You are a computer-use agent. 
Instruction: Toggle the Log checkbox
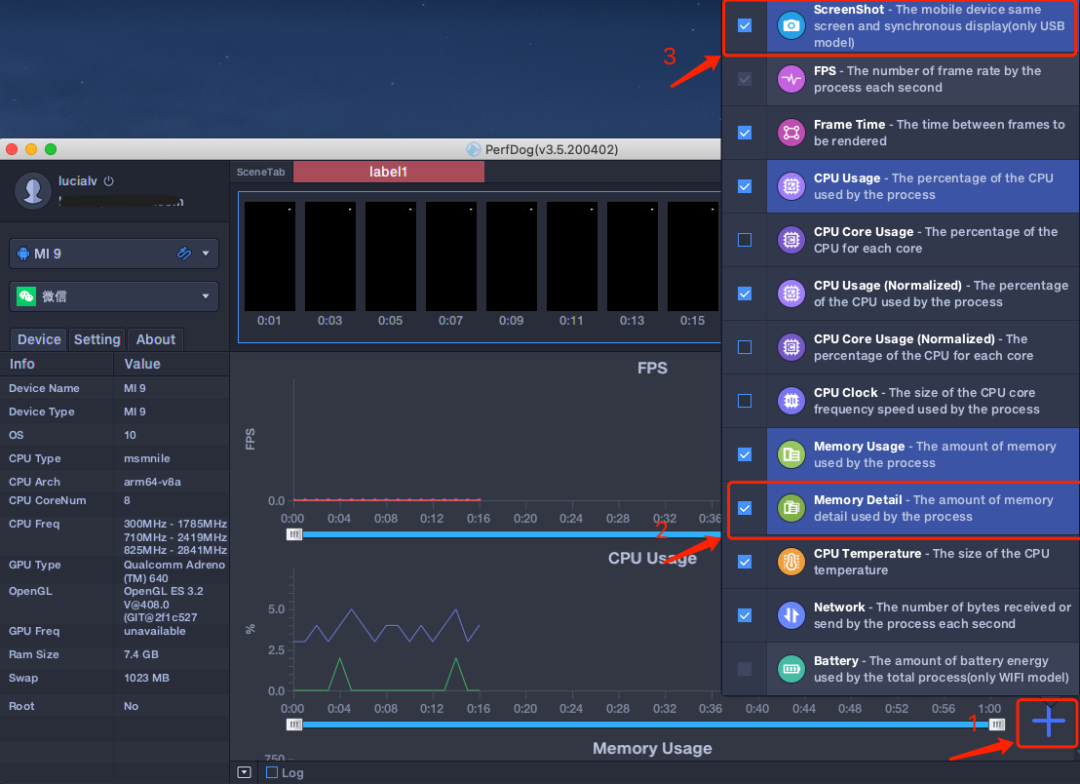pos(272,773)
